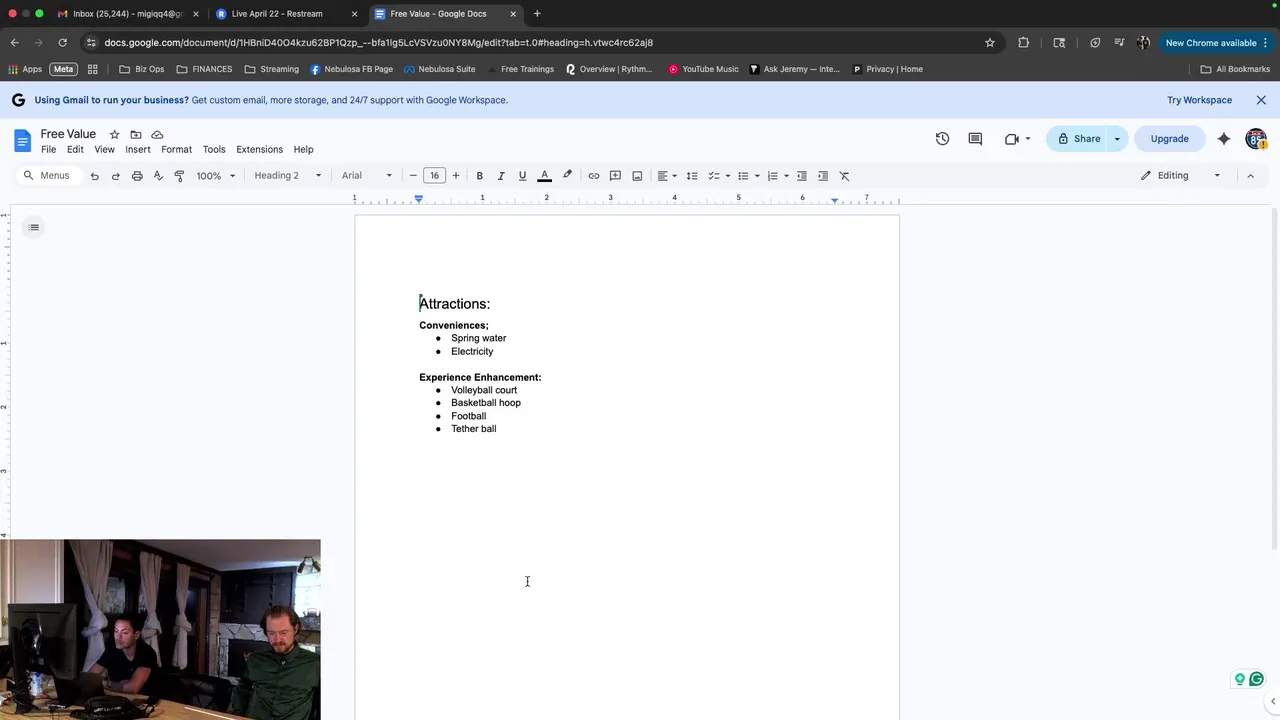
Task: Click the font size field
Action: (434, 176)
